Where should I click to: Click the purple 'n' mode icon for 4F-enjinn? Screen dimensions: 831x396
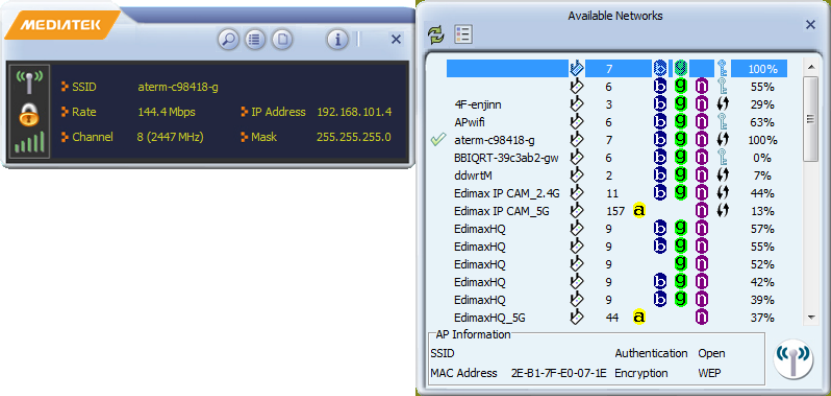702,104
